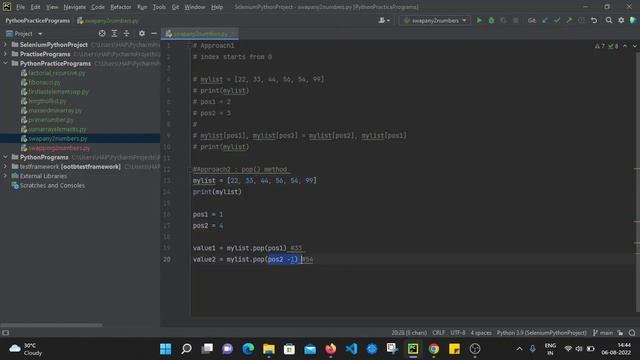Click the collapse all icon in Project panel
This screenshot has height=360, width=640.
point(127,33)
